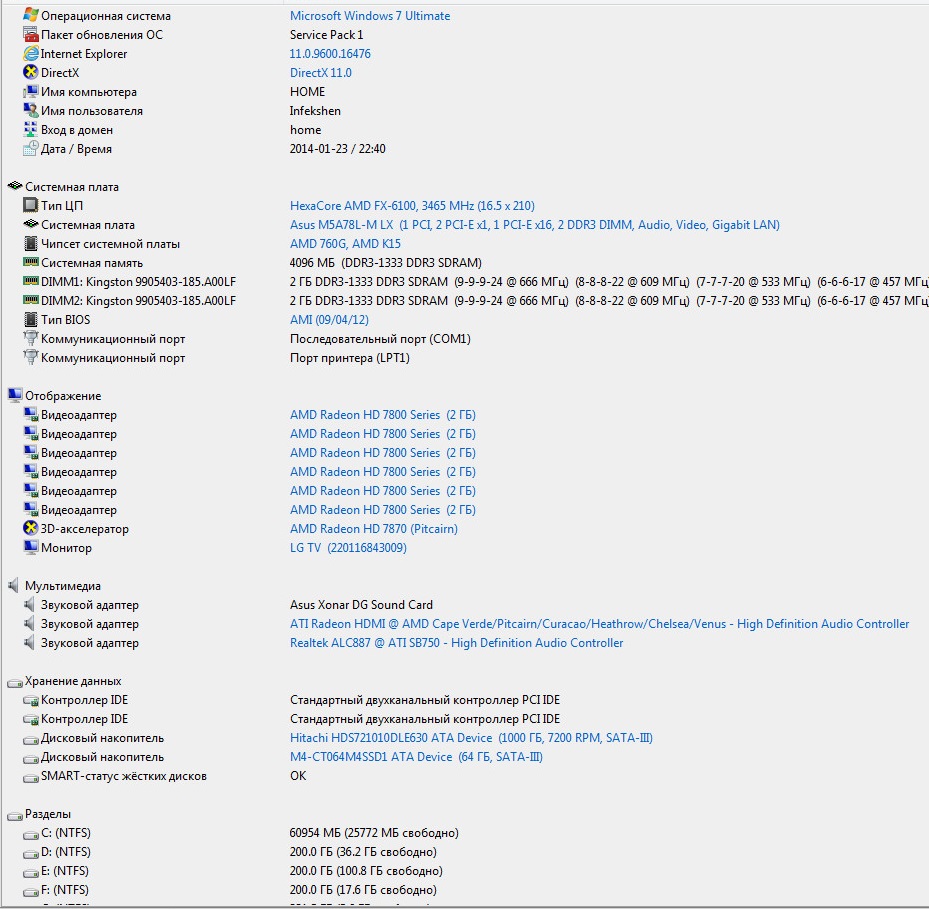
Task: Open the AMI (09/04/12) BIOS link
Action: pos(329,319)
